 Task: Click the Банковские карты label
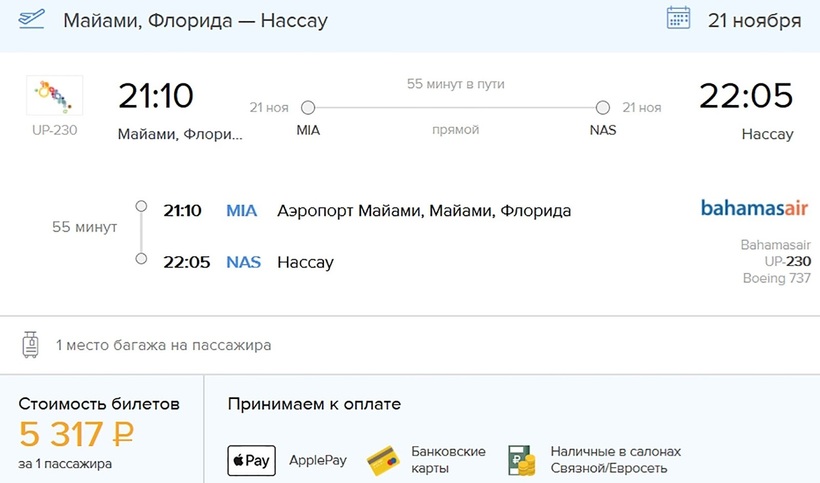coord(448,460)
